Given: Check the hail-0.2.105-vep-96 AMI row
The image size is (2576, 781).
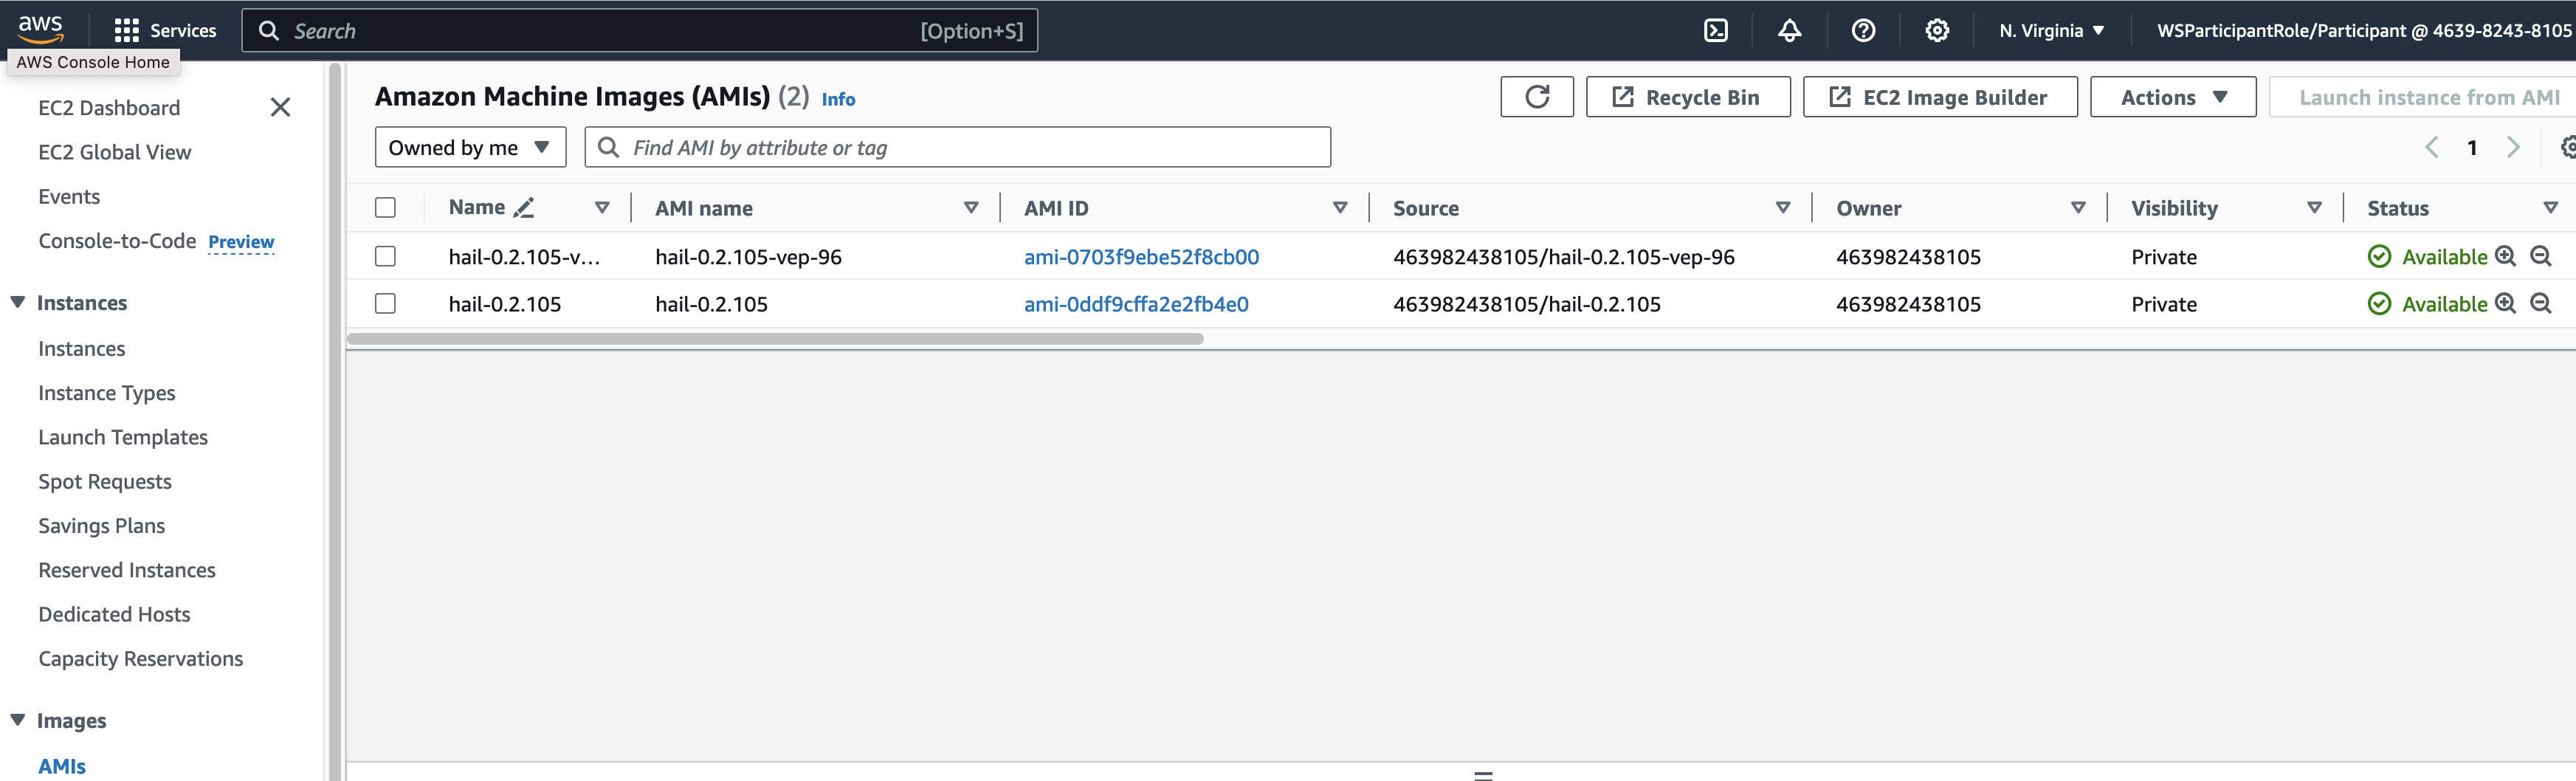Looking at the screenshot, I should point(385,256).
